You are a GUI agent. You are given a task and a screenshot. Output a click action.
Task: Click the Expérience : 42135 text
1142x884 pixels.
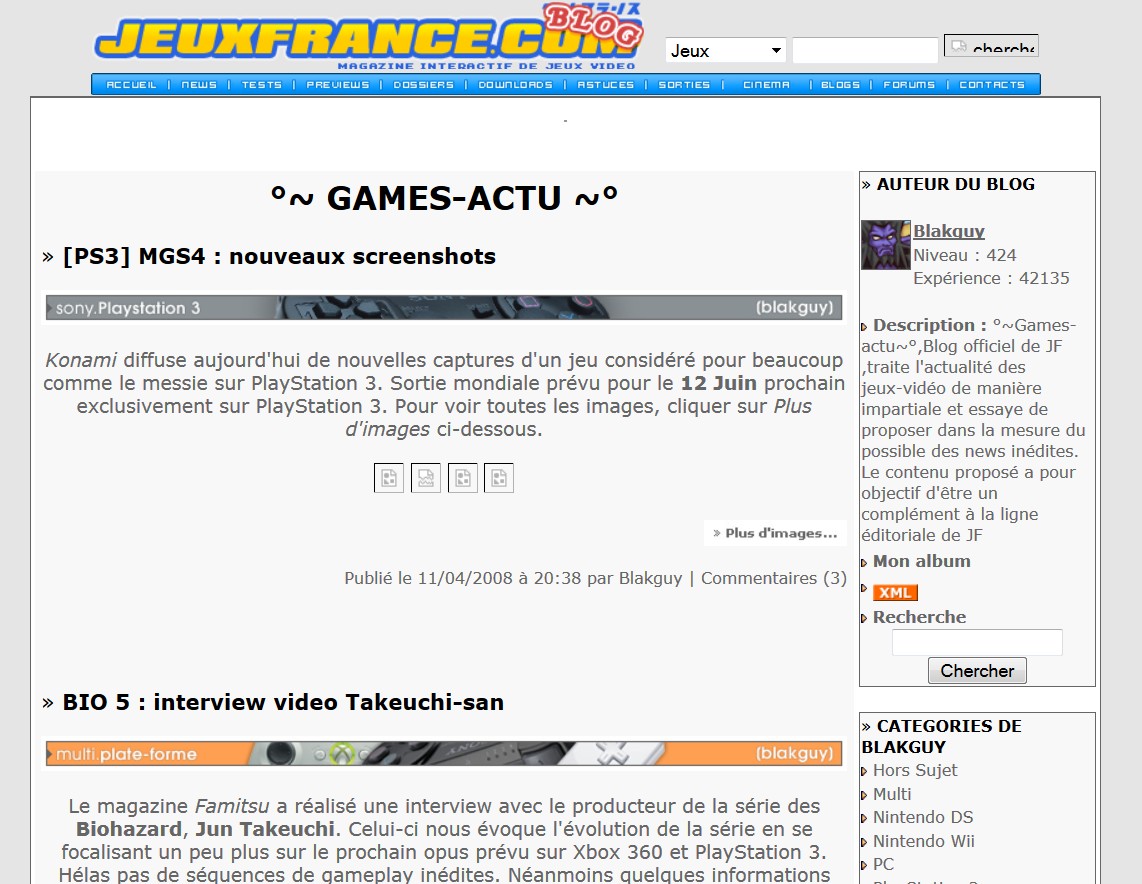[991, 278]
